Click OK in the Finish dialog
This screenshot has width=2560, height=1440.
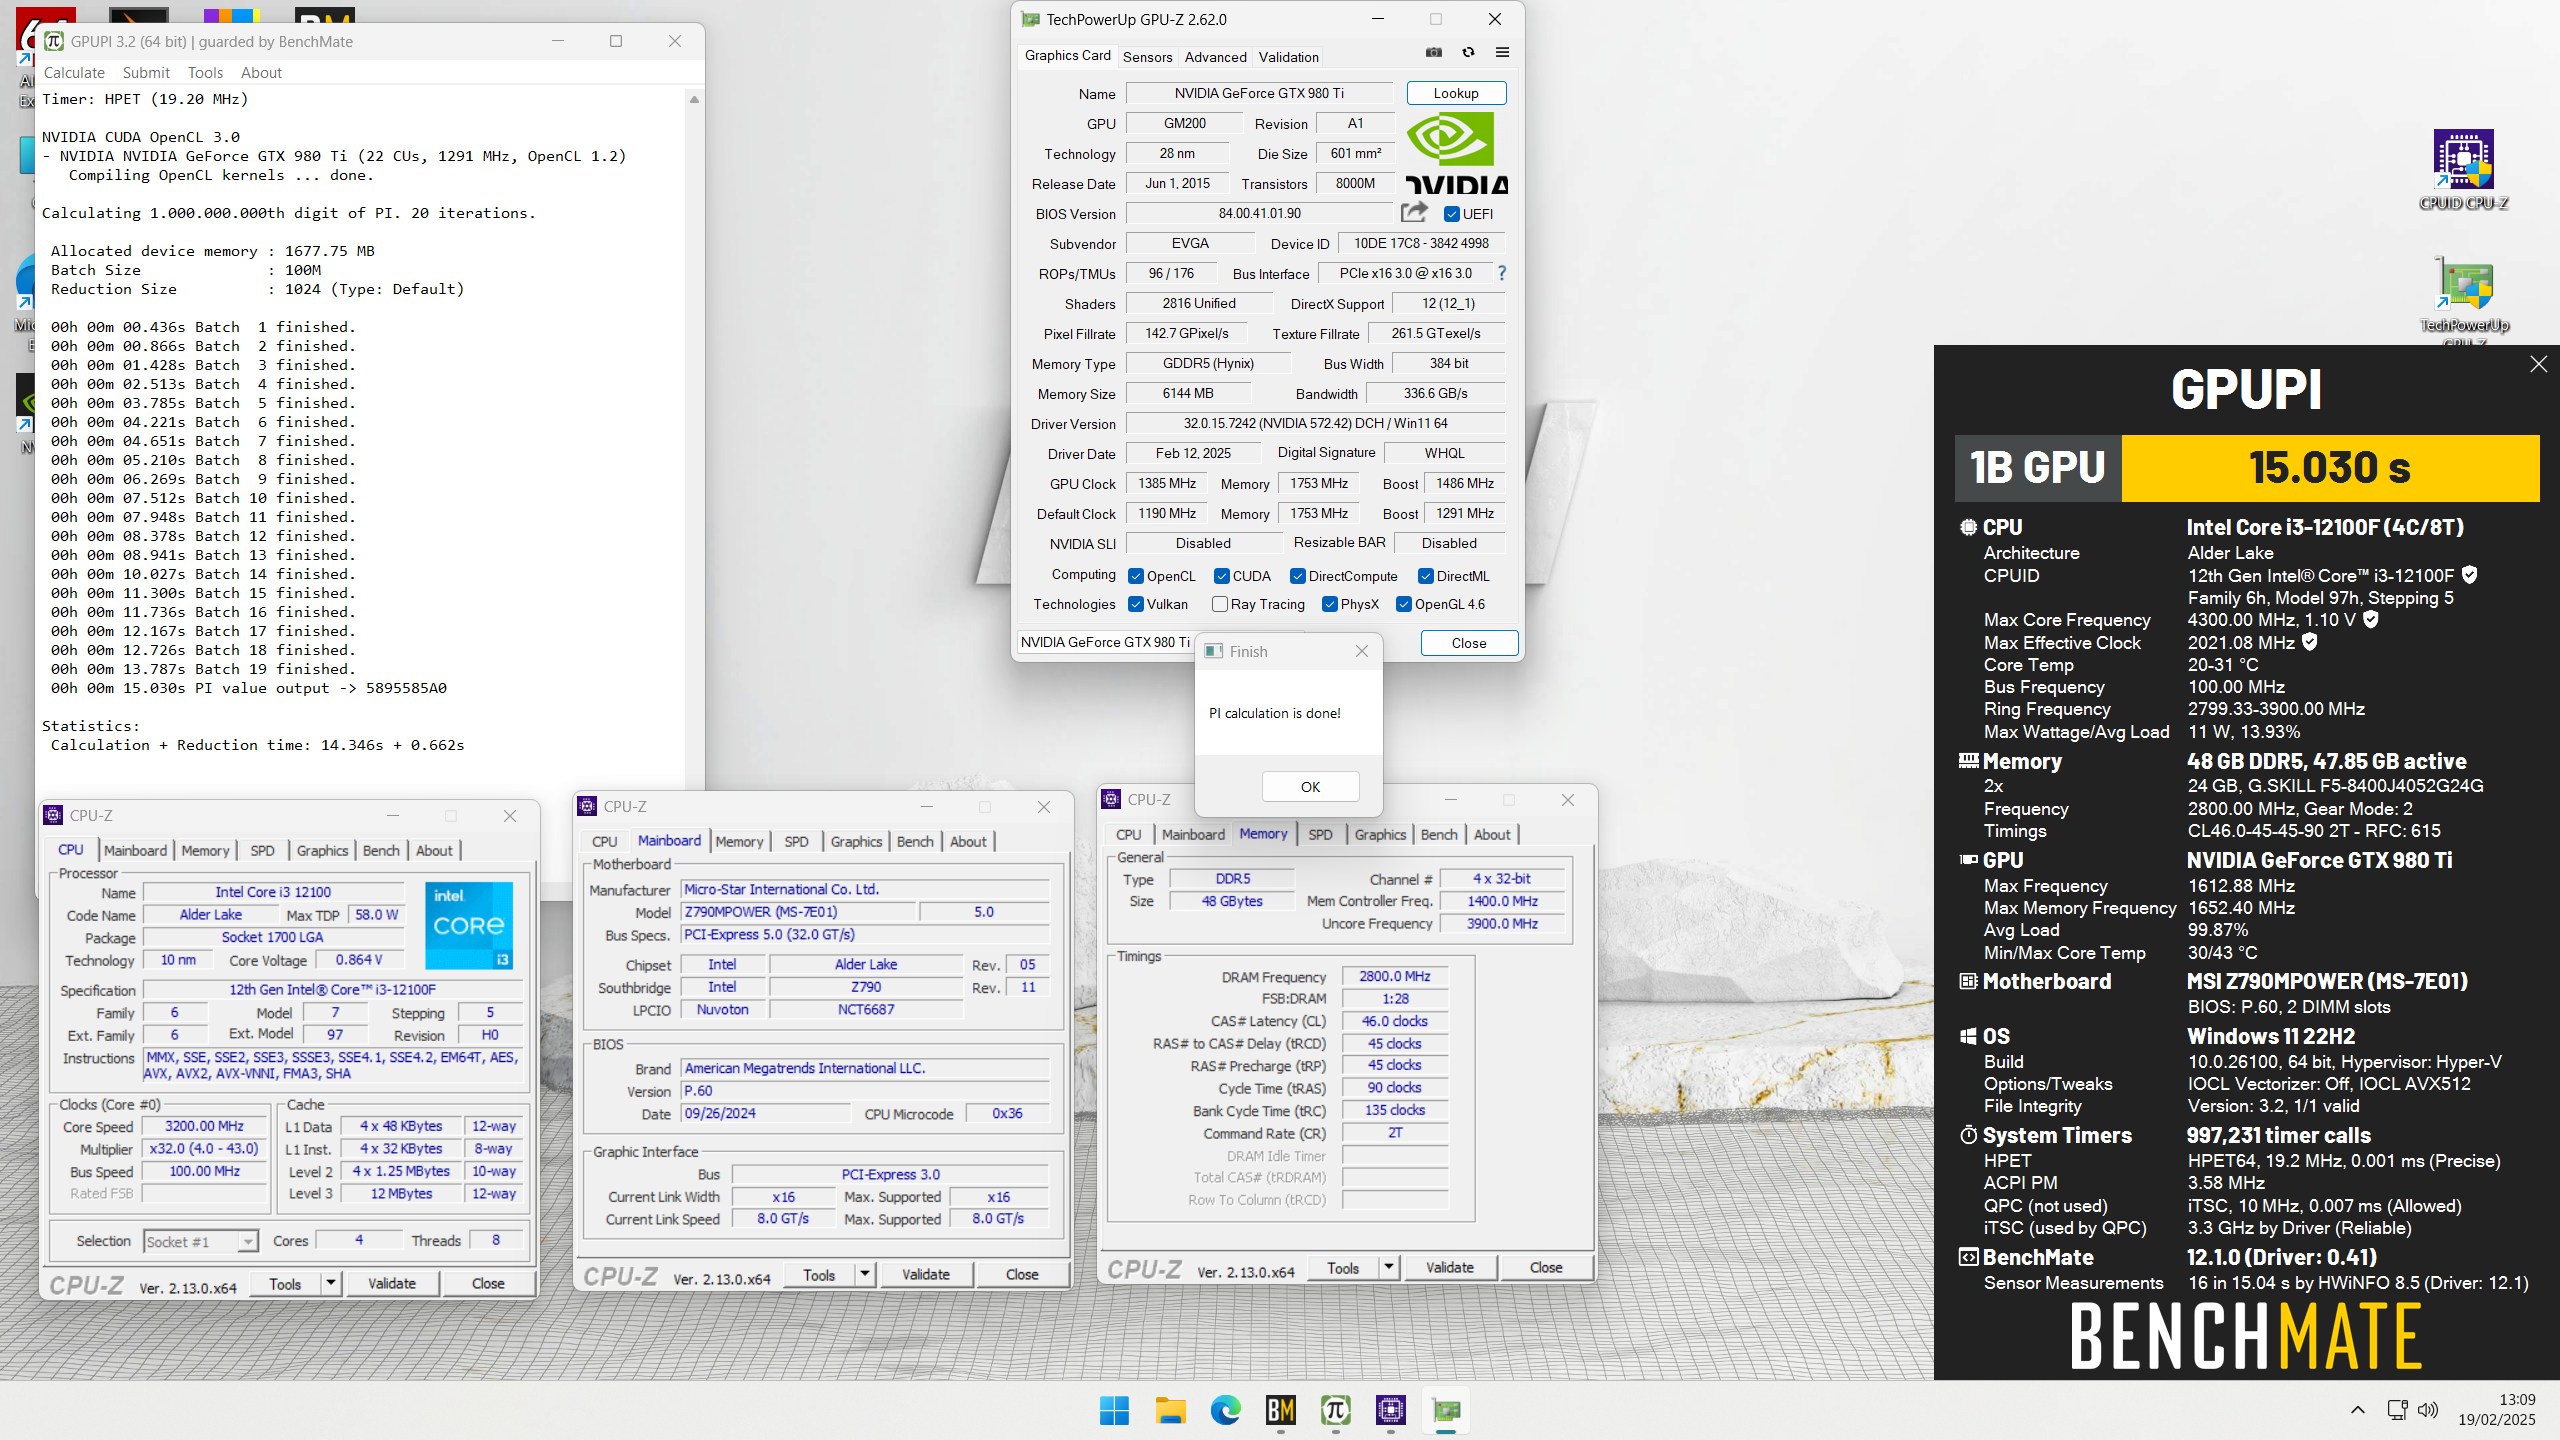click(x=1310, y=787)
